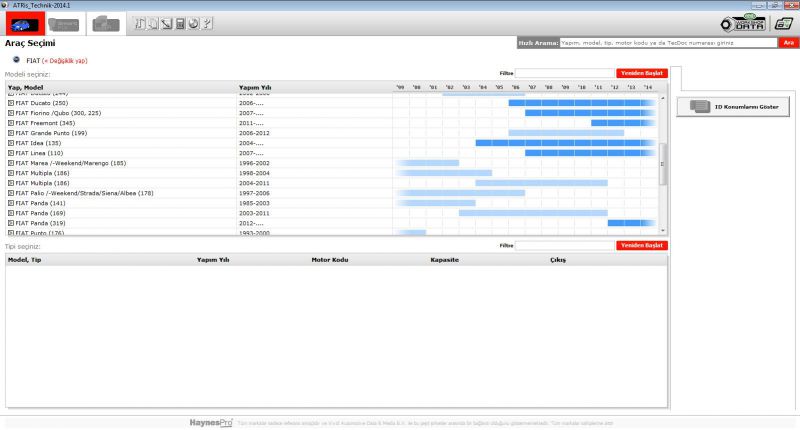Click Yeniden Başlat above the model list
800x430 pixels.
pos(642,73)
